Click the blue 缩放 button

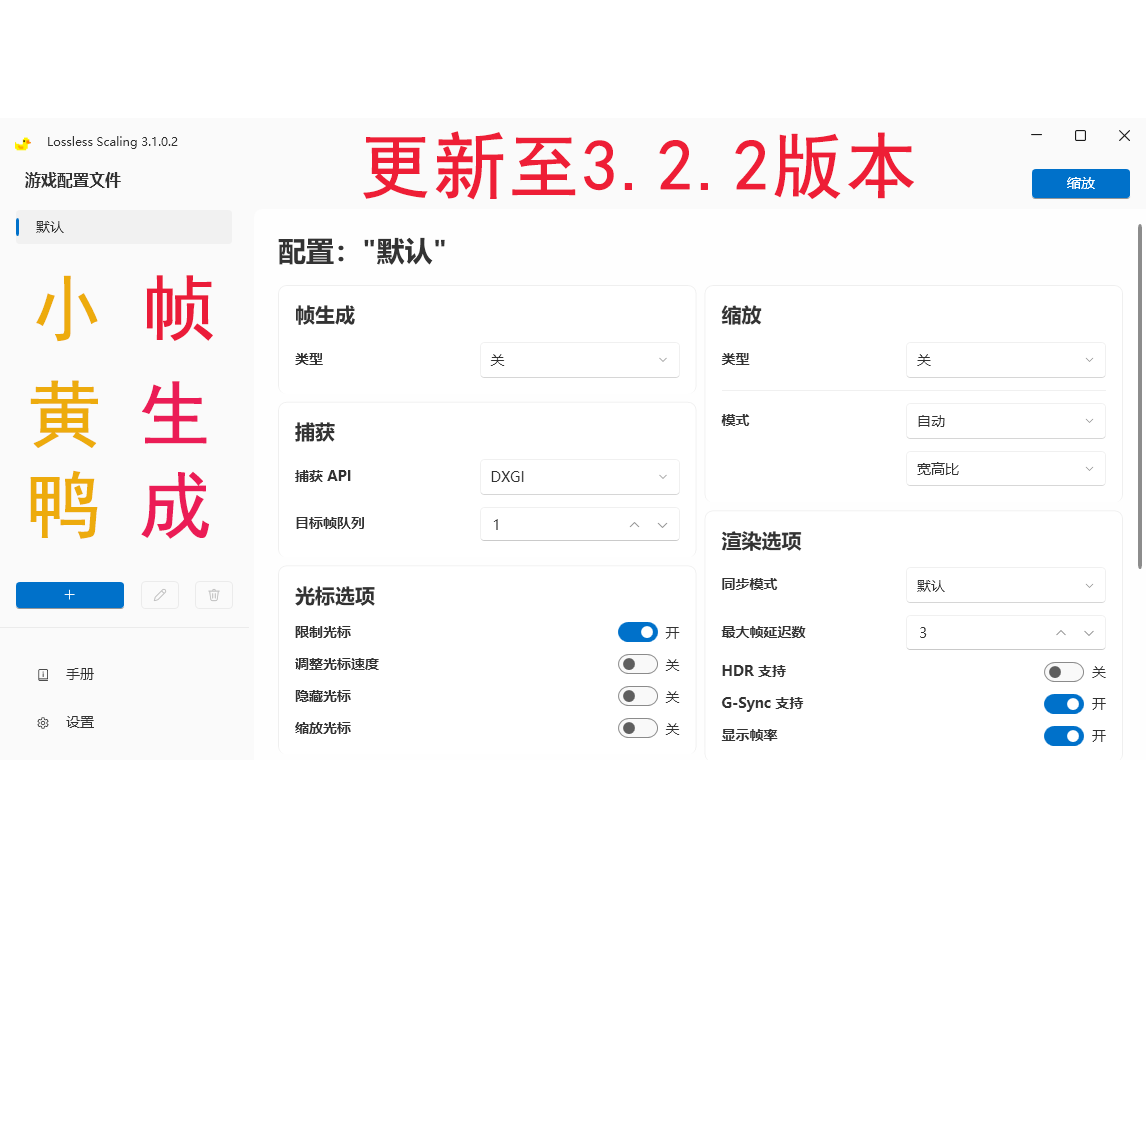(x=1080, y=183)
